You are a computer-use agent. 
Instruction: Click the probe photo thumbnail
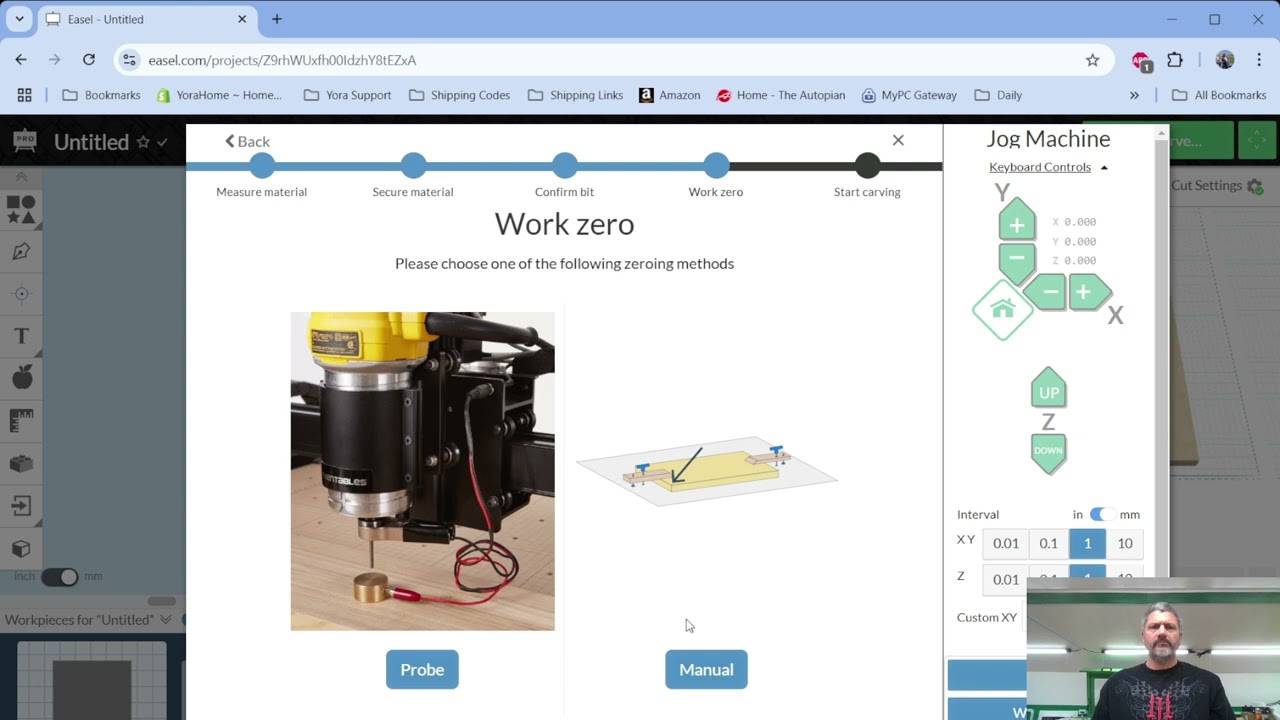[x=422, y=471]
